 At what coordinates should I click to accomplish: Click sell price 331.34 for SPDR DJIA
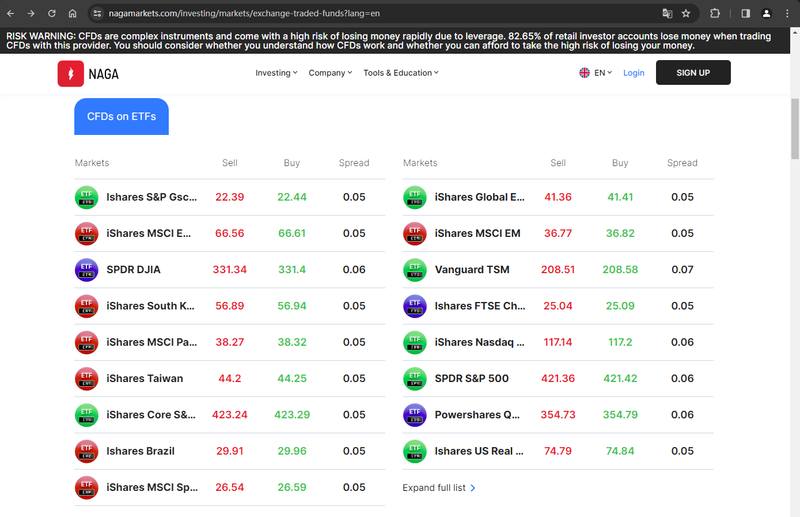click(x=230, y=269)
